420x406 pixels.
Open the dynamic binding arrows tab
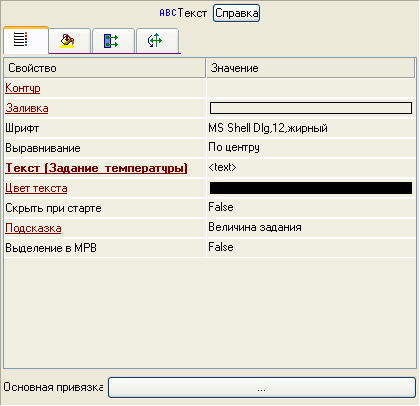tap(111, 41)
